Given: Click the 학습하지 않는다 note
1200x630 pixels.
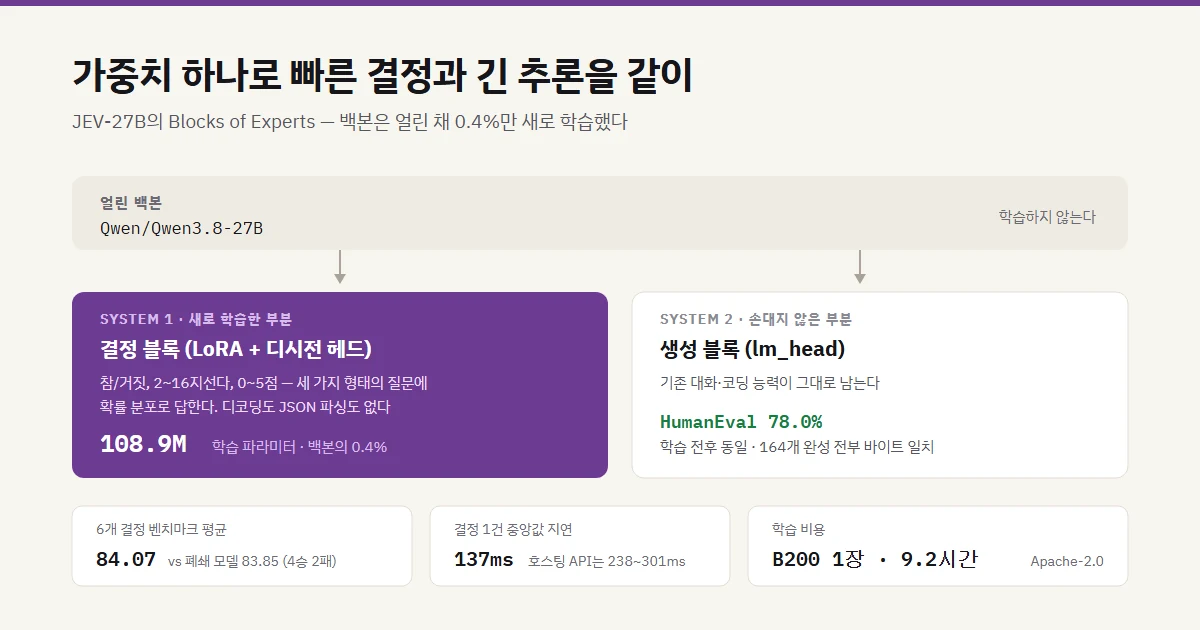Looking at the screenshot, I should click(1047, 216).
